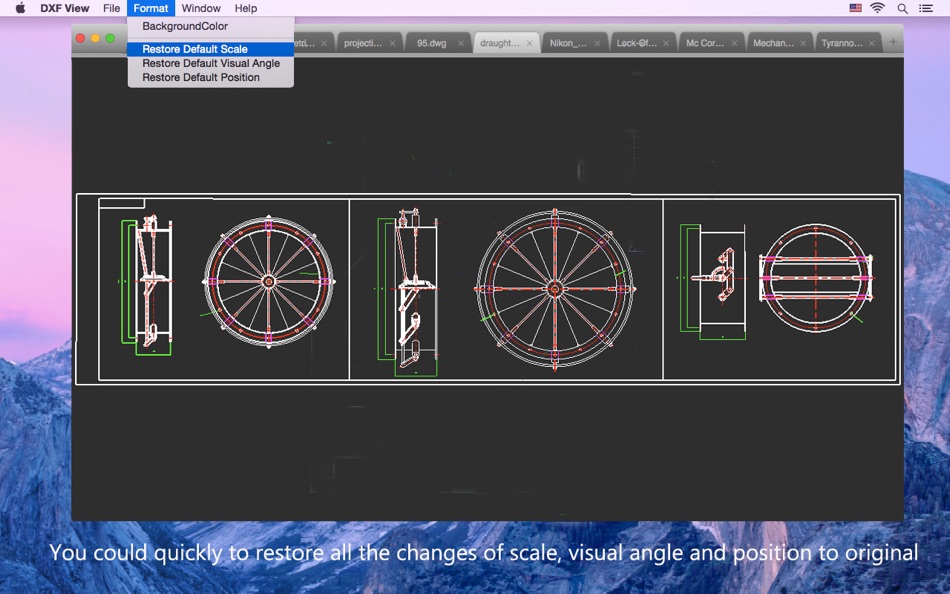Select Restore Default Scale menu item
The height and width of the screenshot is (594, 950).
195,49
